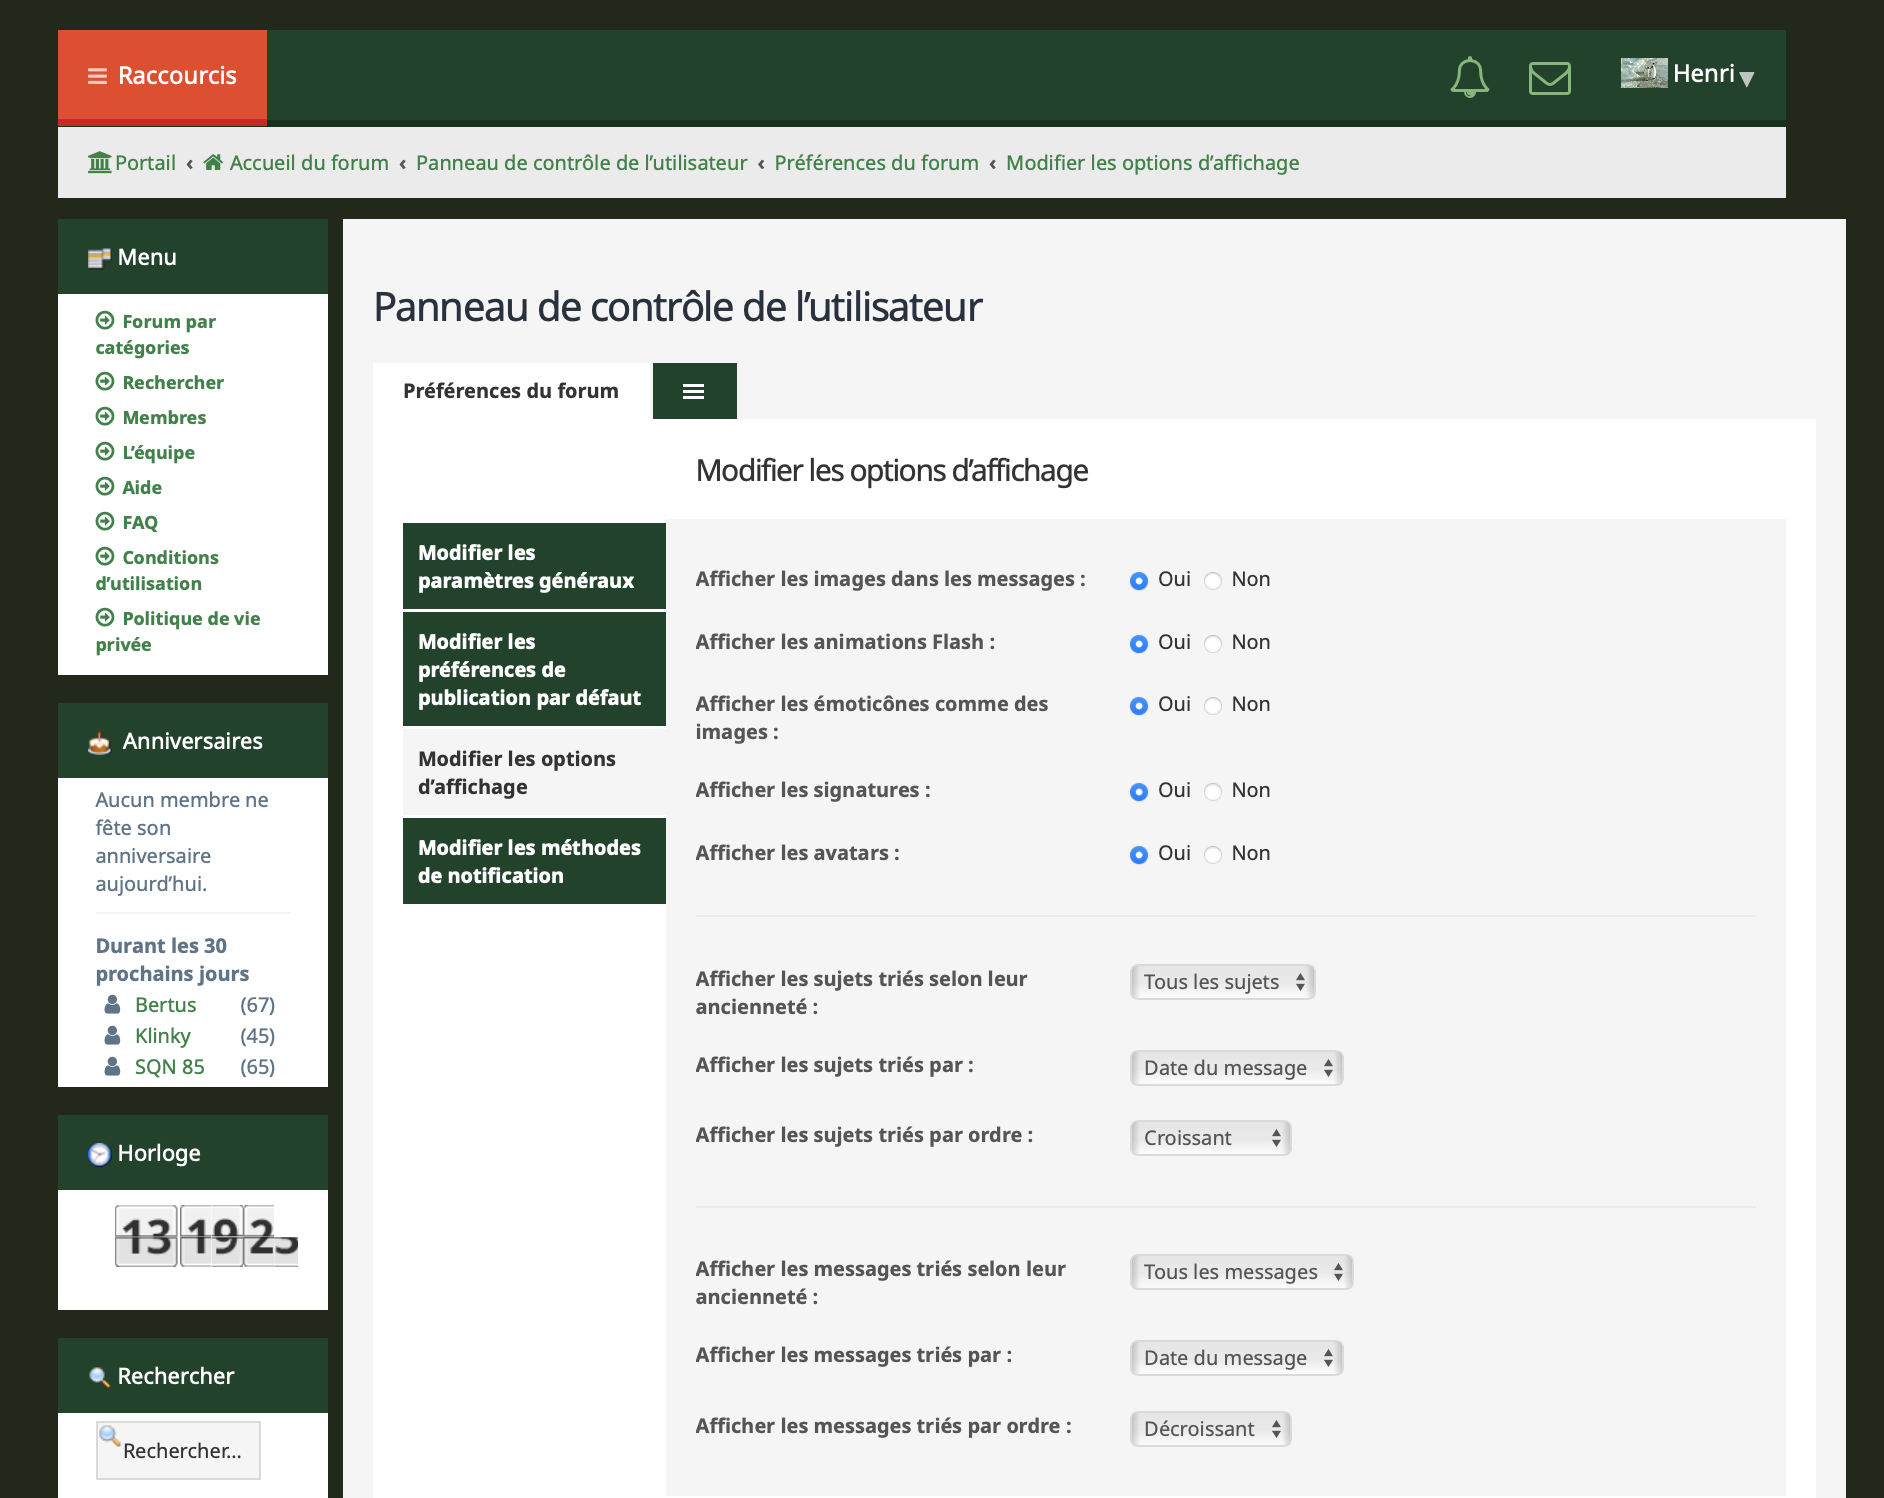Open private messages envelope icon
Viewport: 1884px width, 1498px height.
(x=1549, y=77)
